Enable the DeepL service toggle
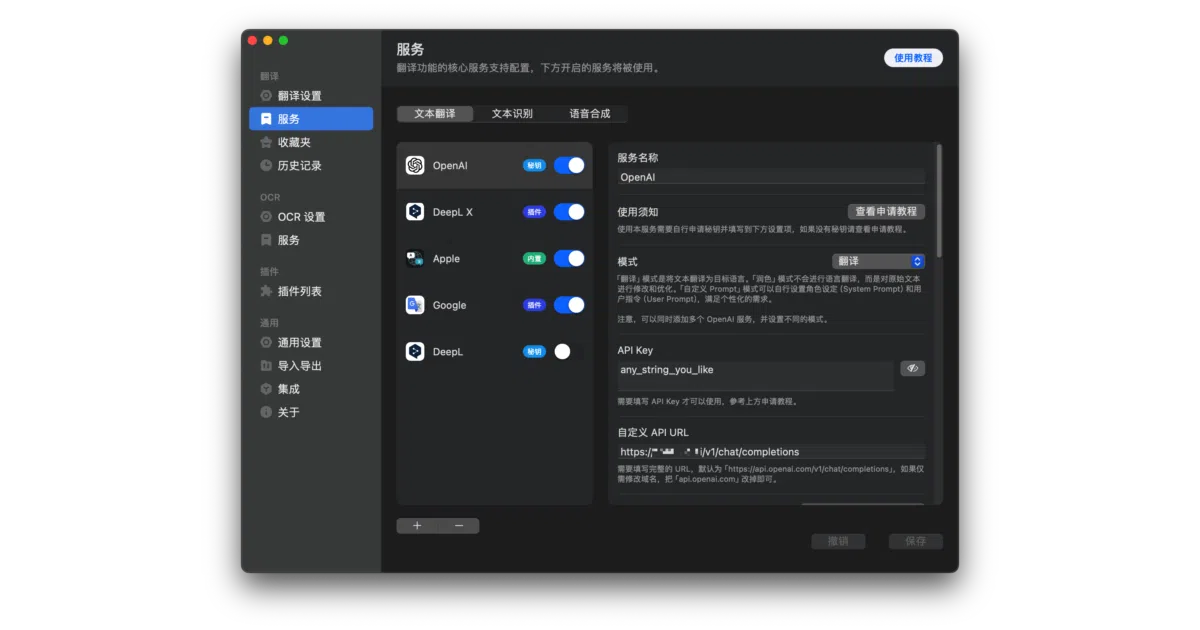 click(x=569, y=351)
